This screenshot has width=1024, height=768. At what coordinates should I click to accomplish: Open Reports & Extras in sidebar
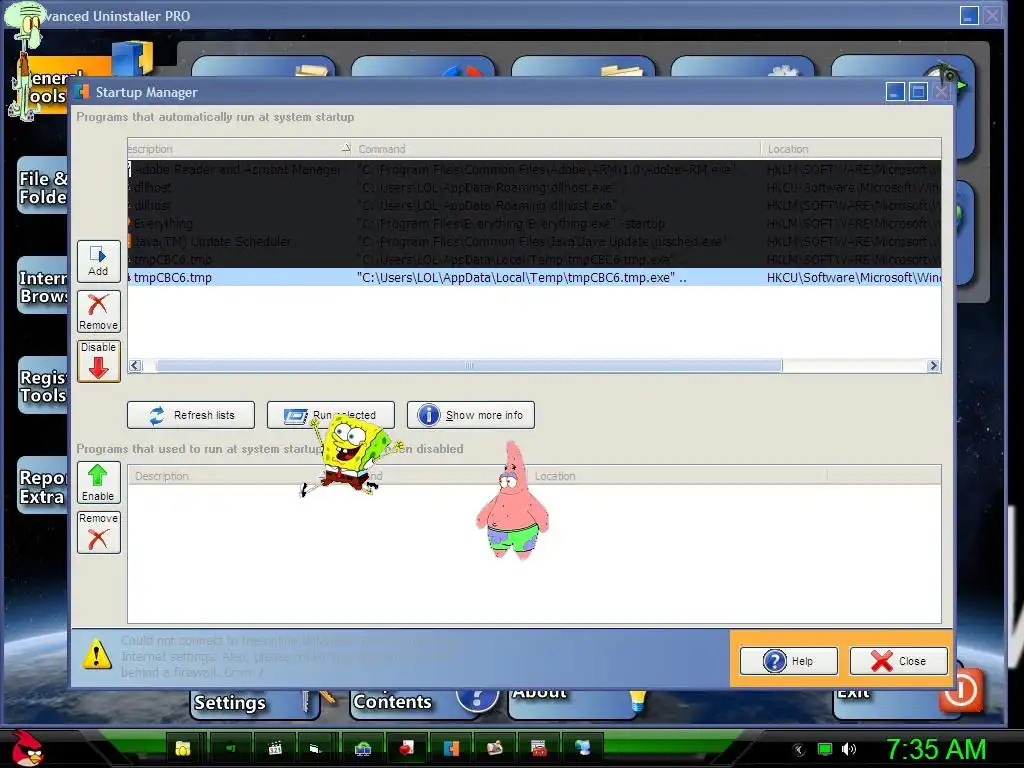[x=42, y=487]
